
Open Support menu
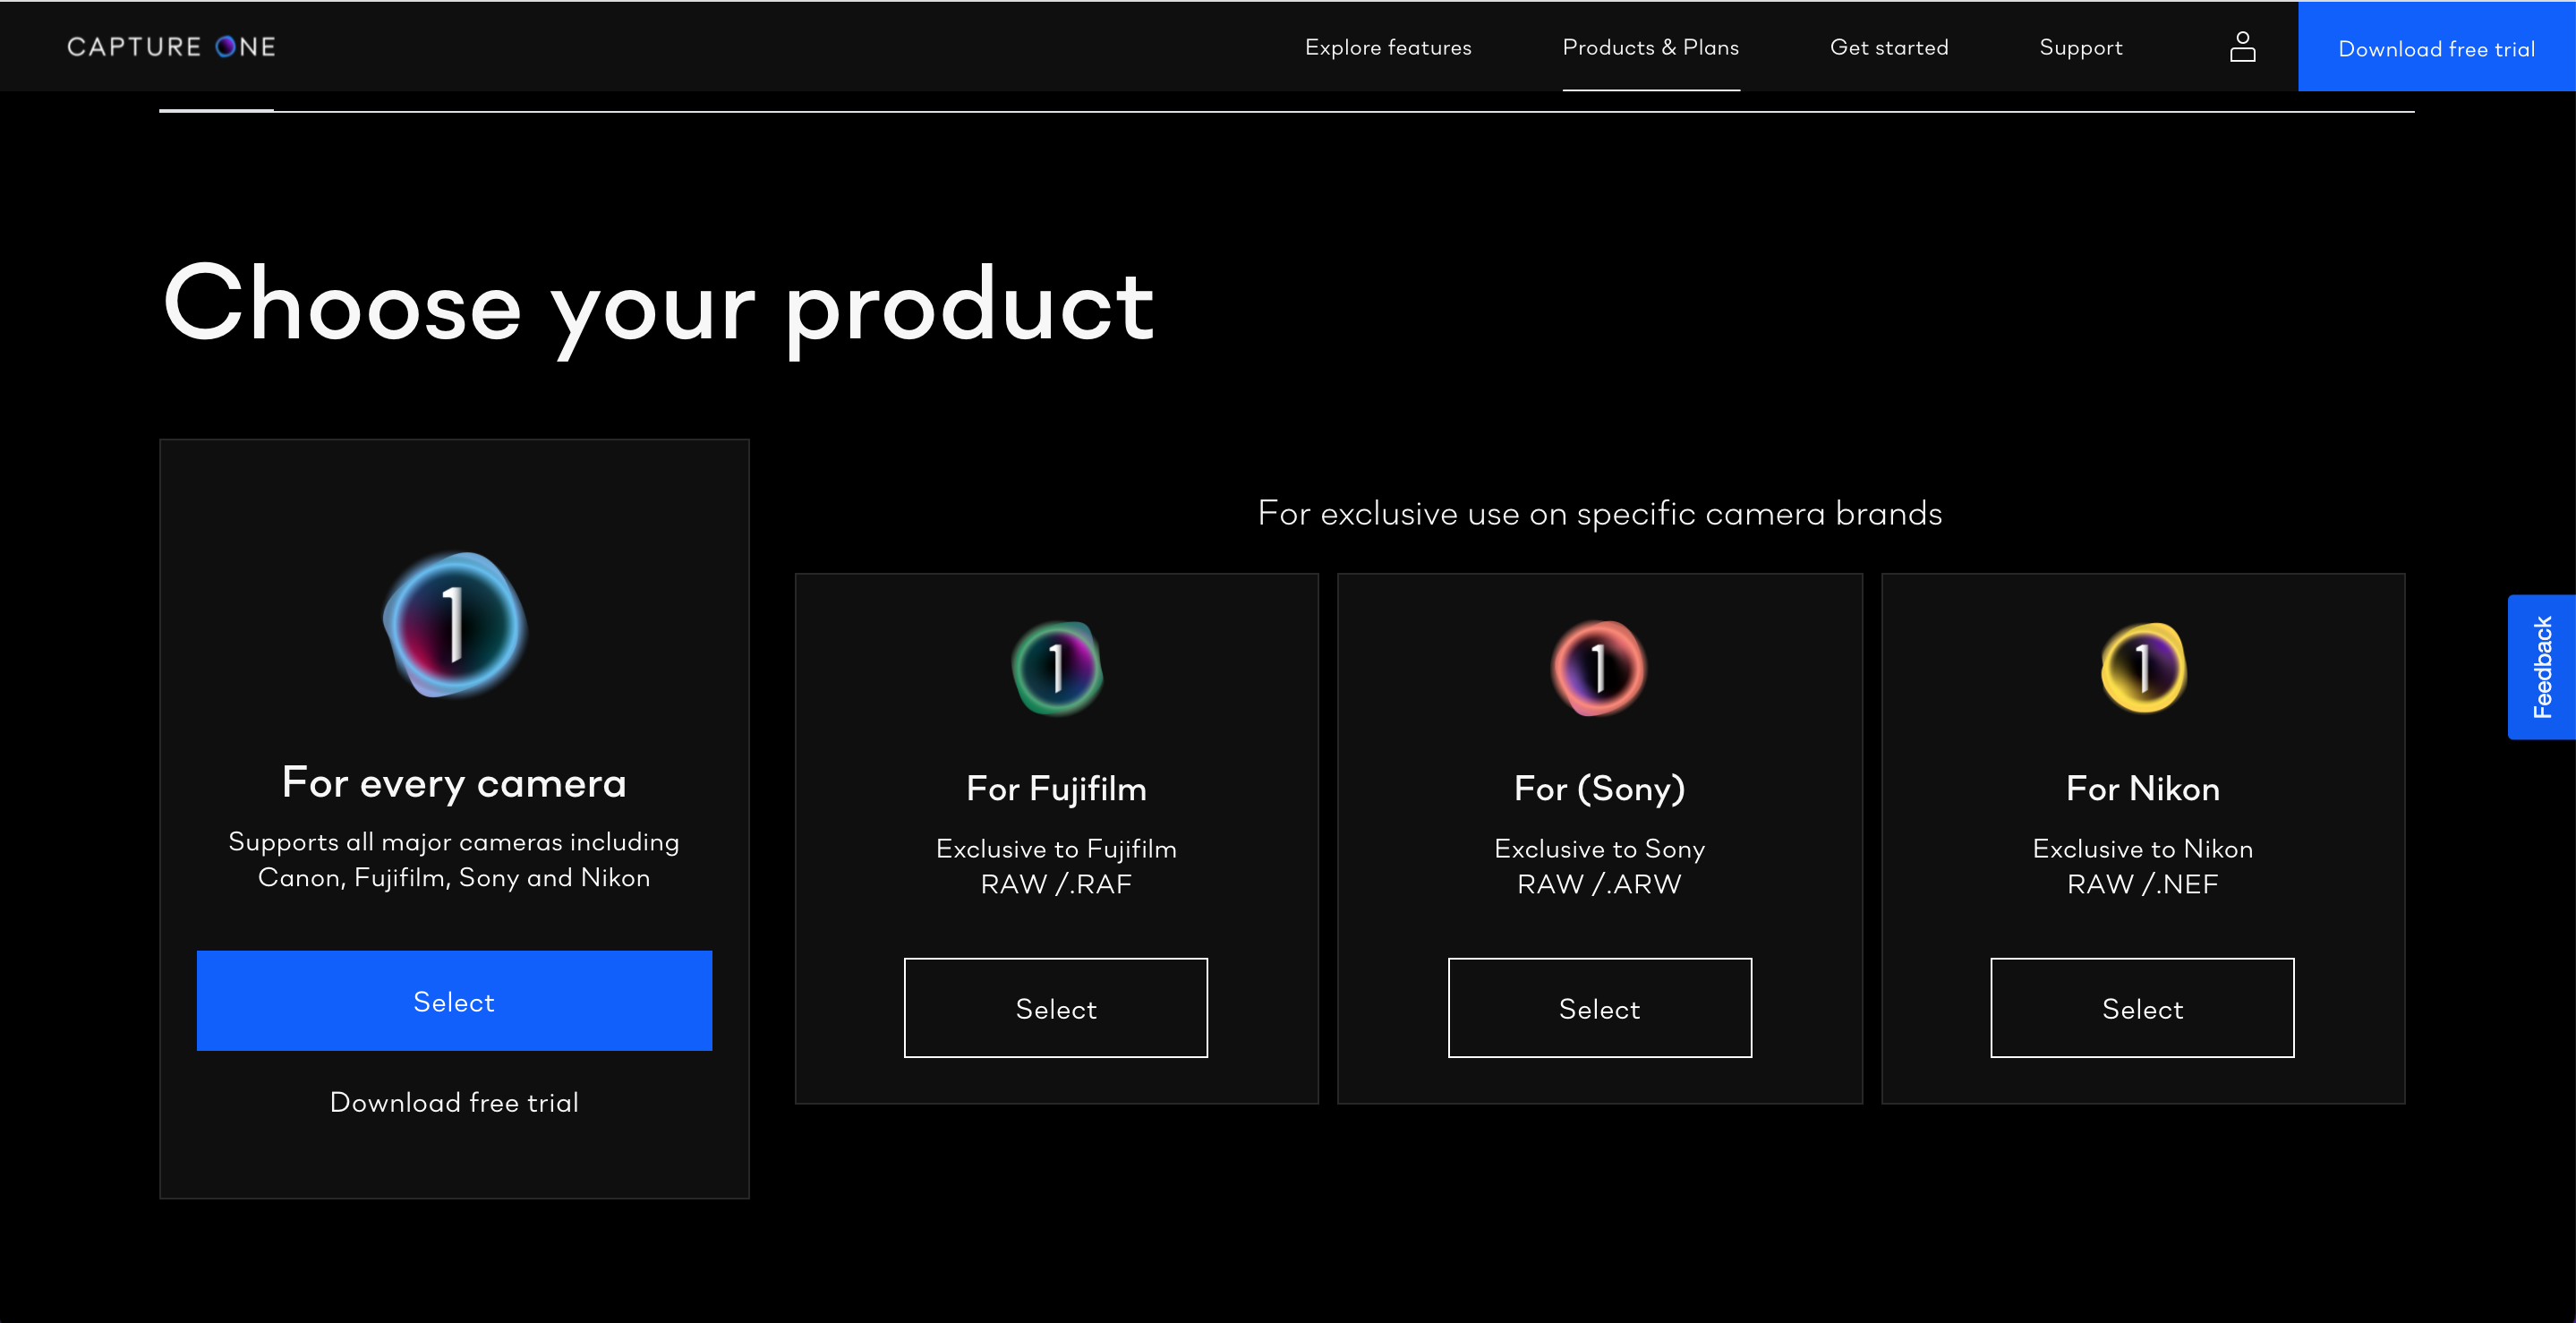(2081, 47)
